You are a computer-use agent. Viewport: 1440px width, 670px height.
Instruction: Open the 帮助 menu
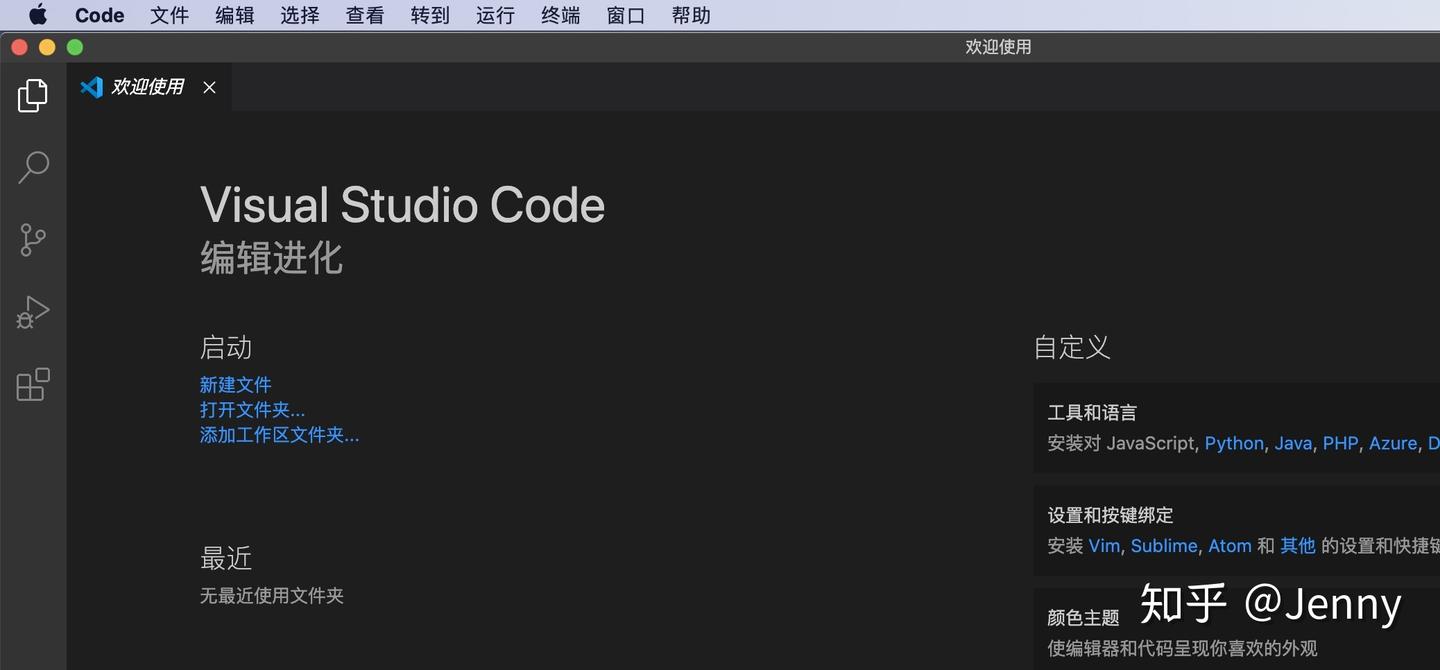pyautogui.click(x=691, y=15)
